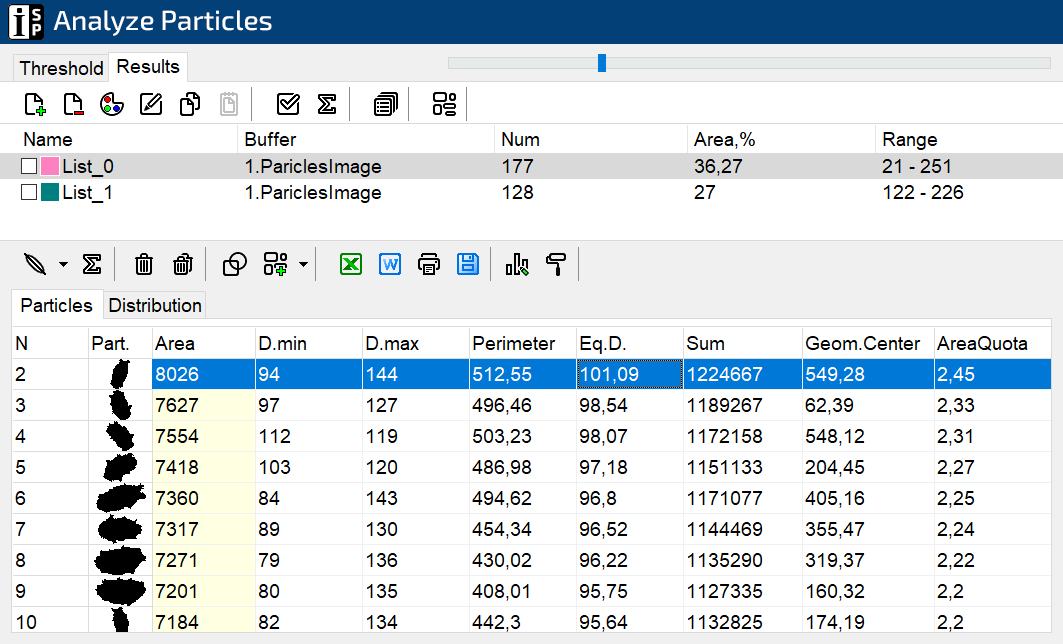This screenshot has height=644, width=1063.
Task: Click the paint roller icon
Action: point(556,264)
